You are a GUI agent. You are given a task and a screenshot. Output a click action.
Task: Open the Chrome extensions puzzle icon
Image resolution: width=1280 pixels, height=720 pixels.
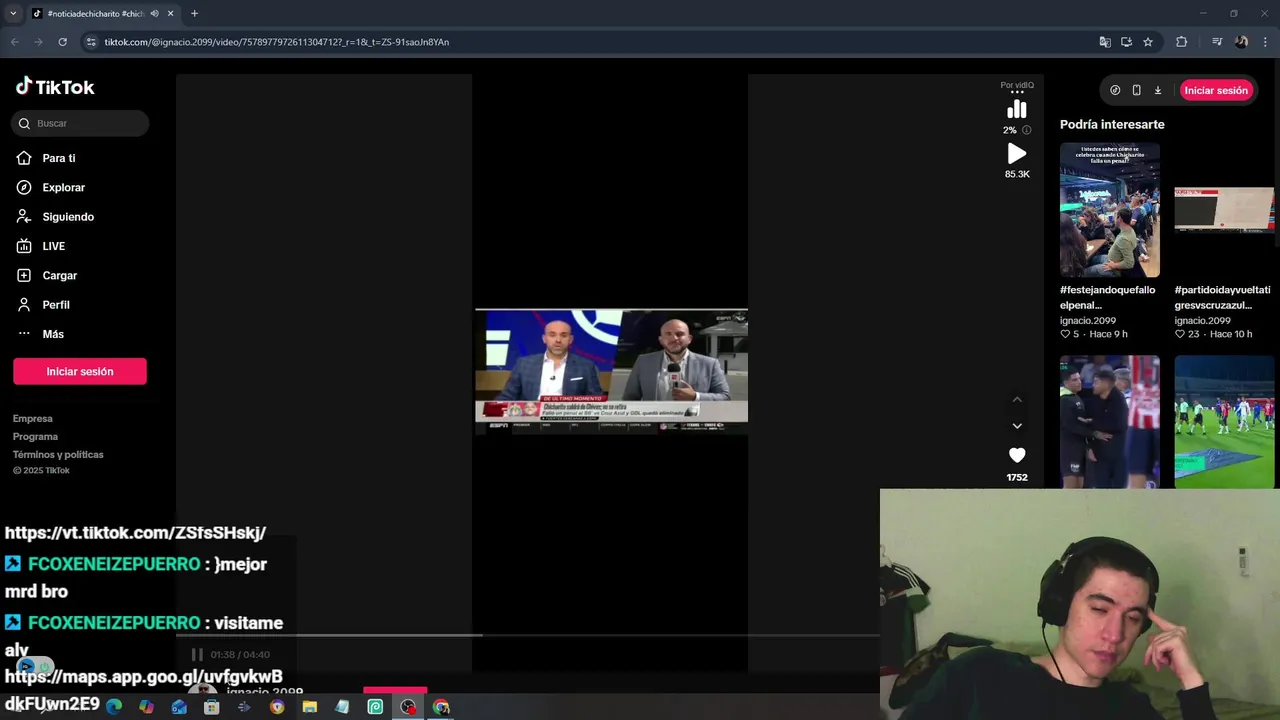click(x=1181, y=42)
